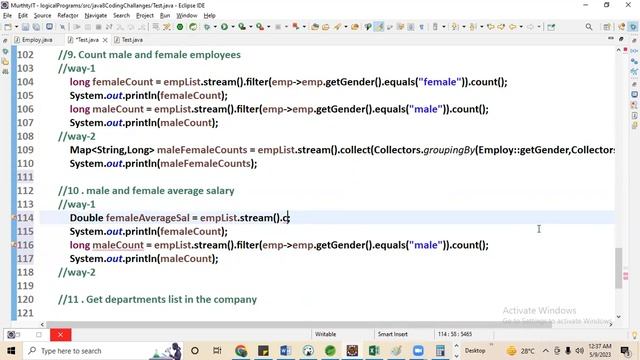Click the New file toolbar icon
The width and height of the screenshot is (640, 360).
click(x=8, y=27)
